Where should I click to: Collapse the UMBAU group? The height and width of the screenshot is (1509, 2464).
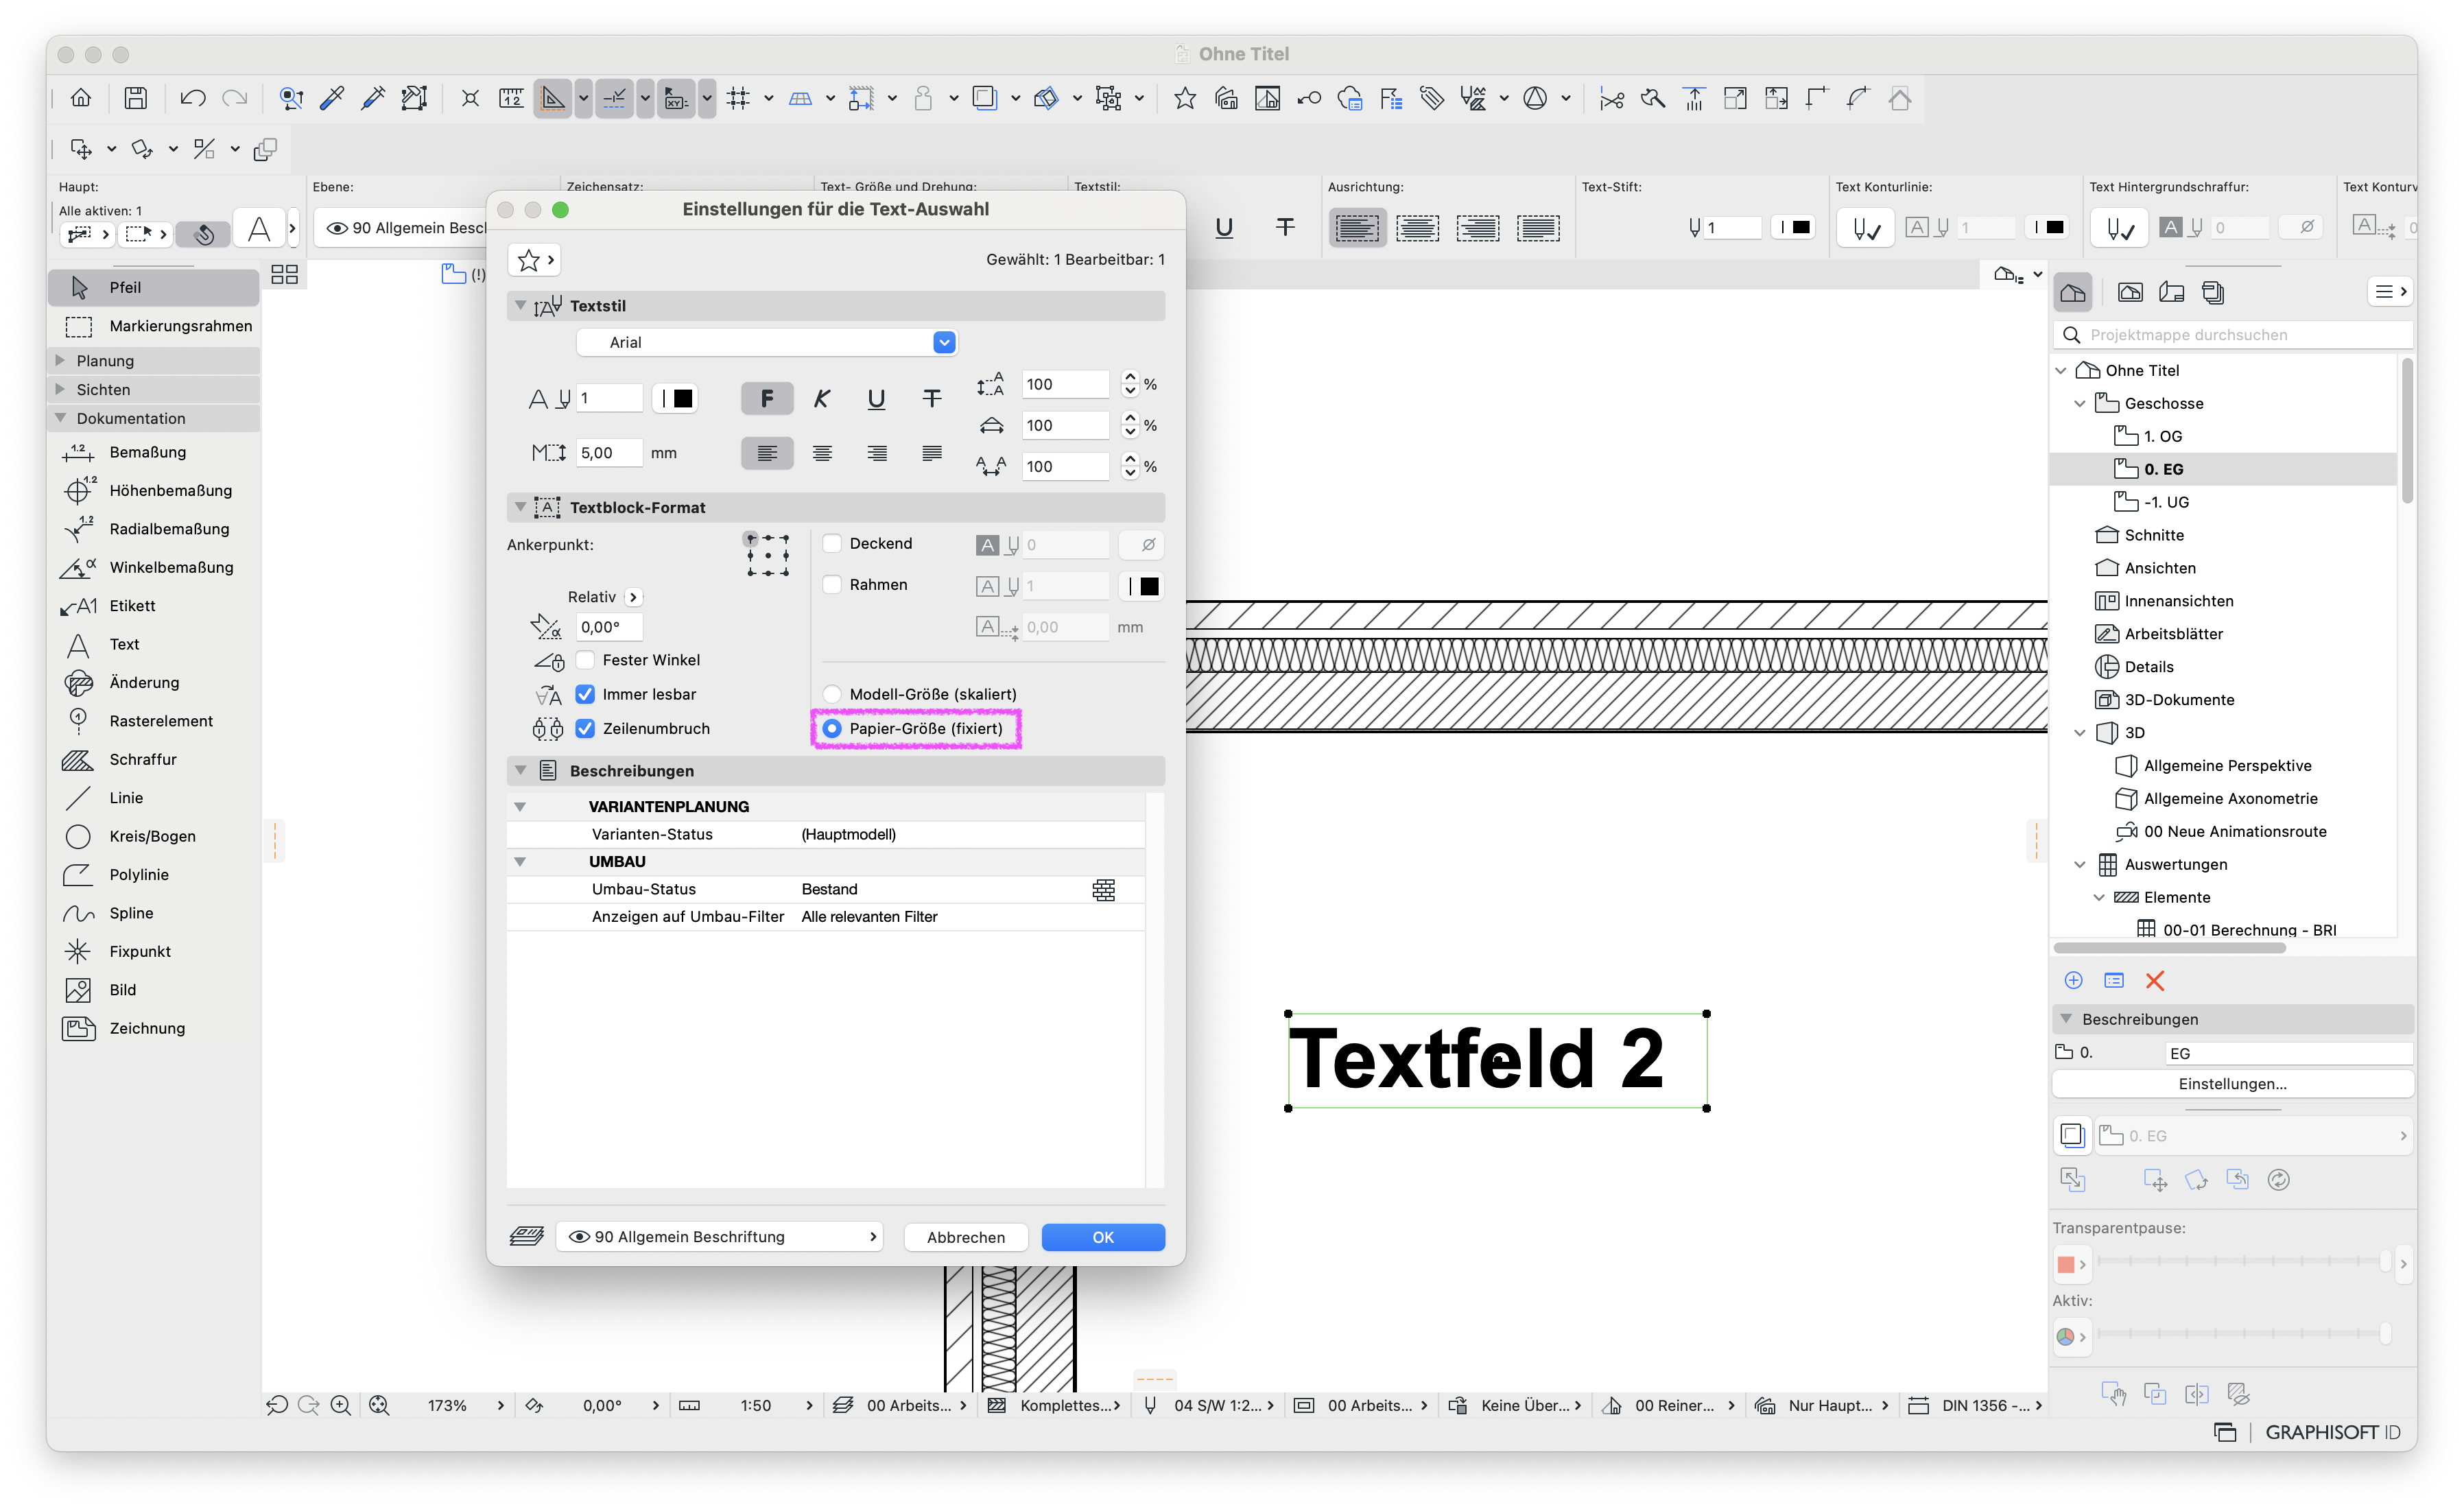pos(520,862)
